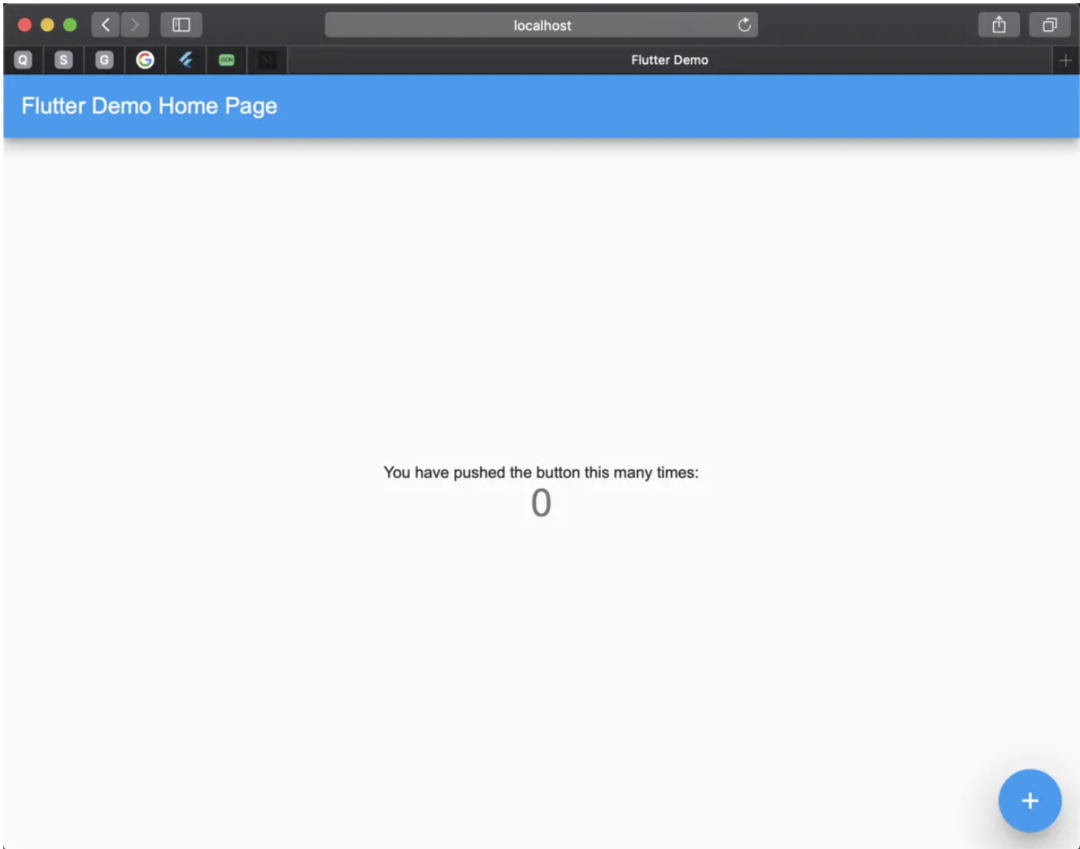The image size is (1080, 849).
Task: Show the Safari sidebar
Action: coord(181,25)
